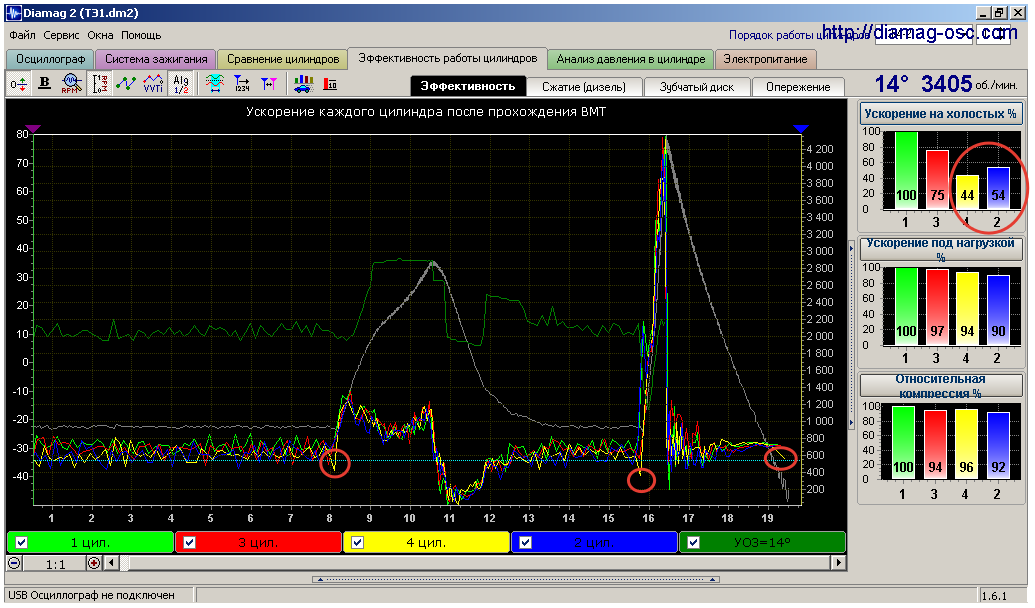The image size is (1035, 608).
Task: Select the Опережение sub-tab
Action: point(798,86)
